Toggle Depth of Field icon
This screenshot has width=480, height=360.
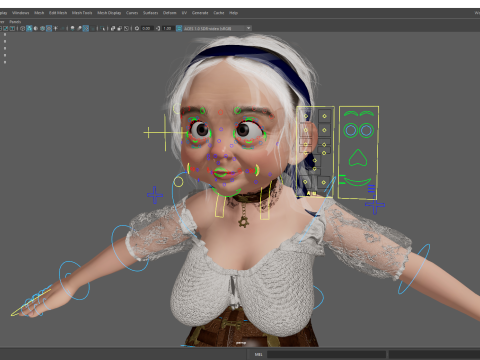[92, 28]
